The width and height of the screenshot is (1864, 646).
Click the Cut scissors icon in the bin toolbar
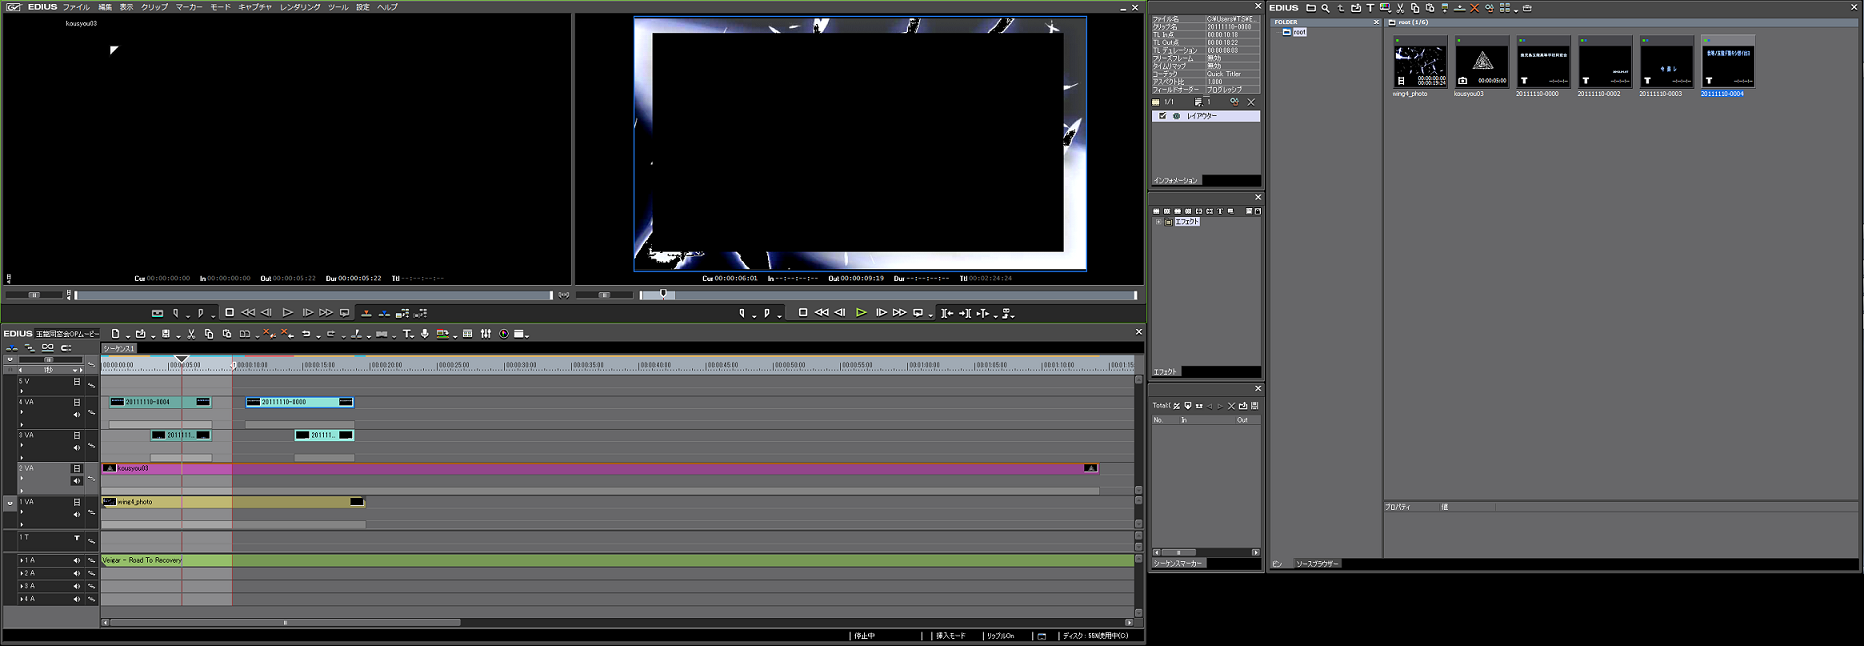(x=1400, y=8)
